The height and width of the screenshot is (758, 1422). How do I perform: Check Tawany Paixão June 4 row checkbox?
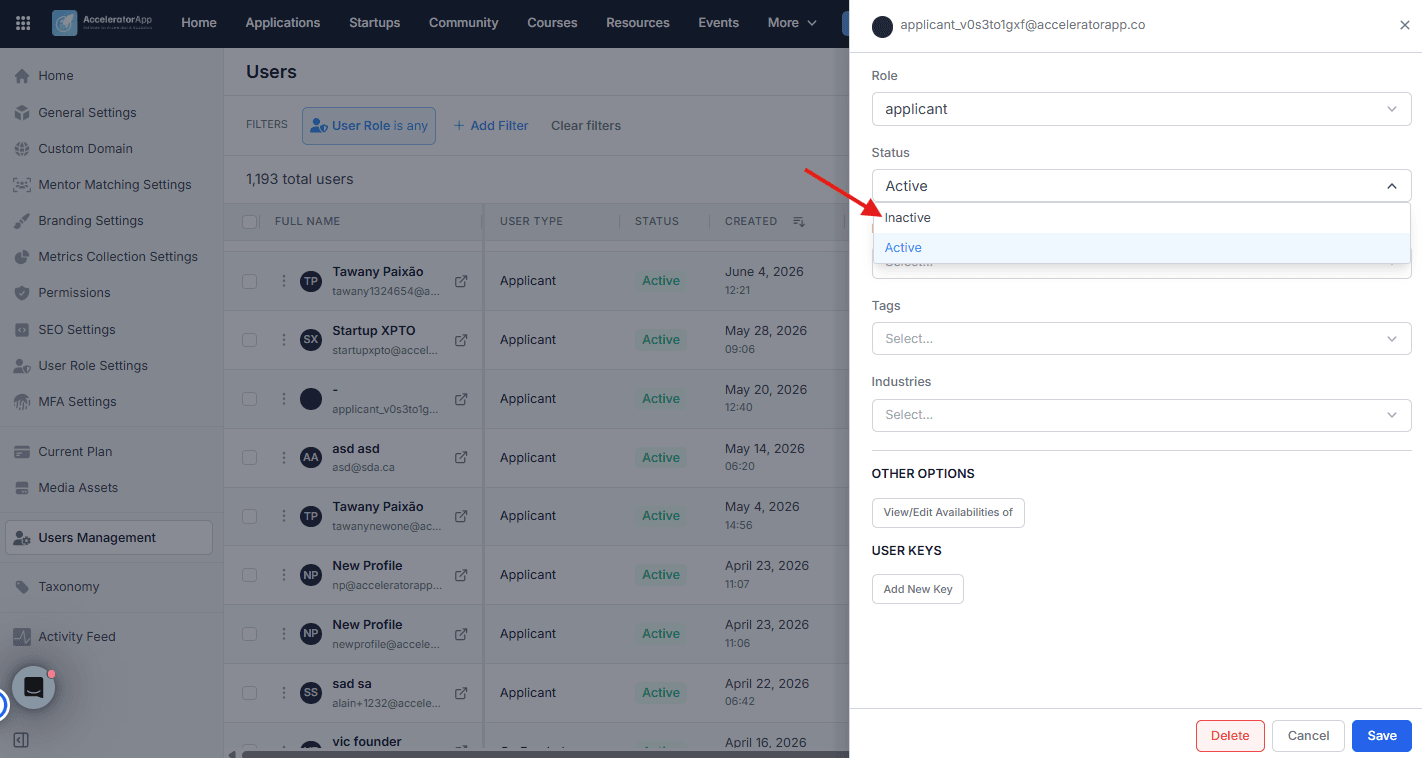pyautogui.click(x=250, y=281)
